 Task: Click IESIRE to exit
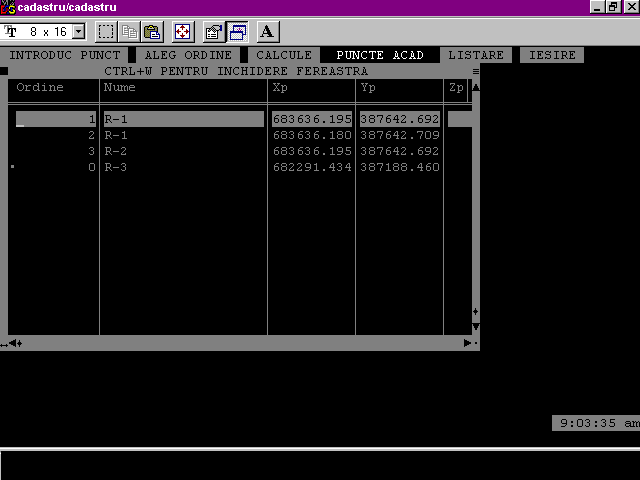552,55
